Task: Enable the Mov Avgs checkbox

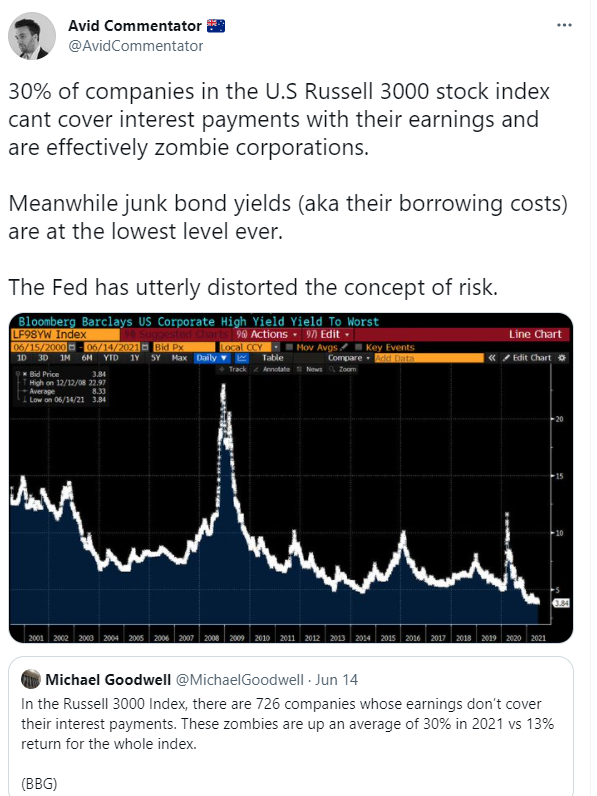Action: tap(289, 347)
